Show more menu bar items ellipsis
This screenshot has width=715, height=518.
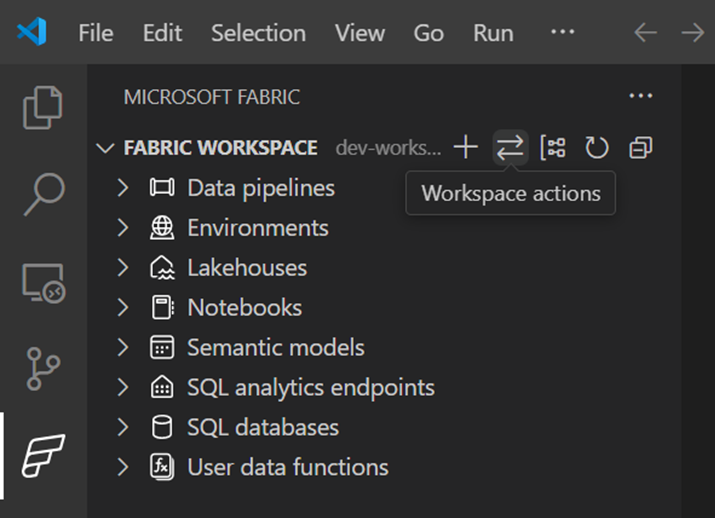coord(563,32)
